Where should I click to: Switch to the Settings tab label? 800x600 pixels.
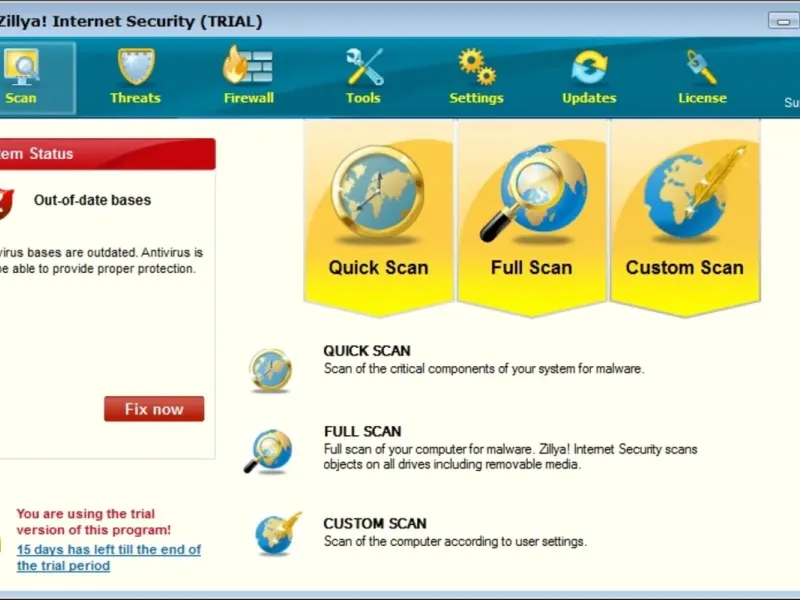[x=477, y=97]
